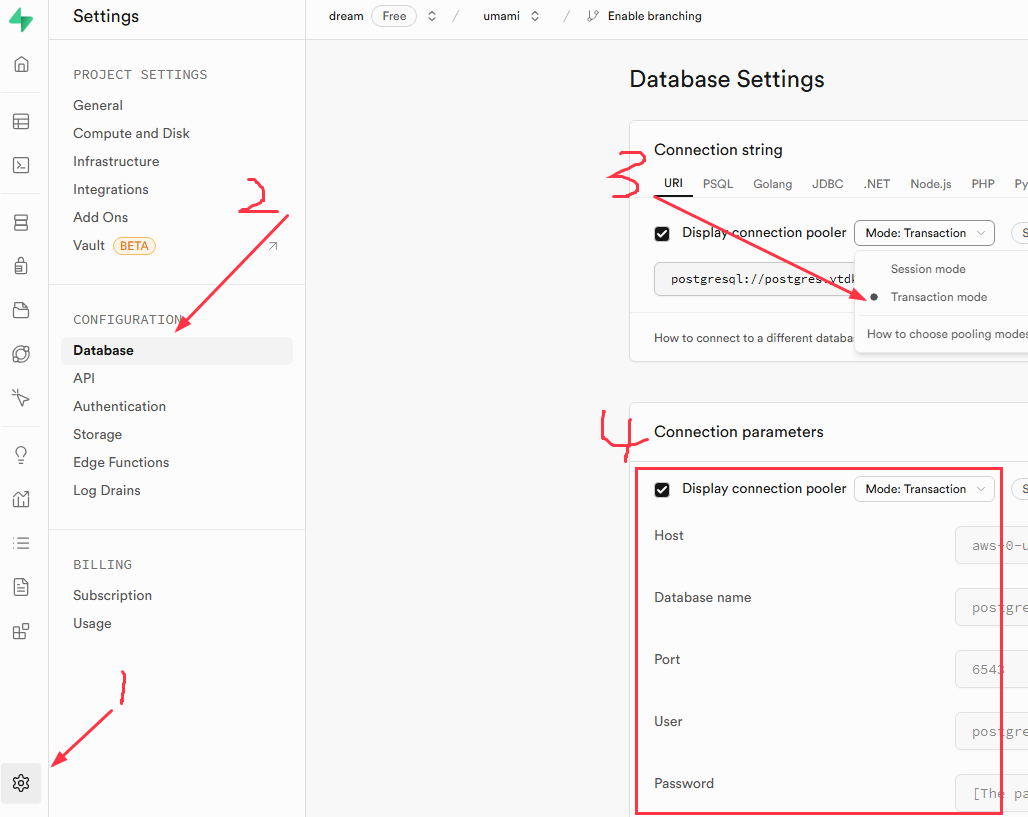Open the SQL Editor terminal icon
Image resolution: width=1028 pixels, height=817 pixels.
coord(21,166)
